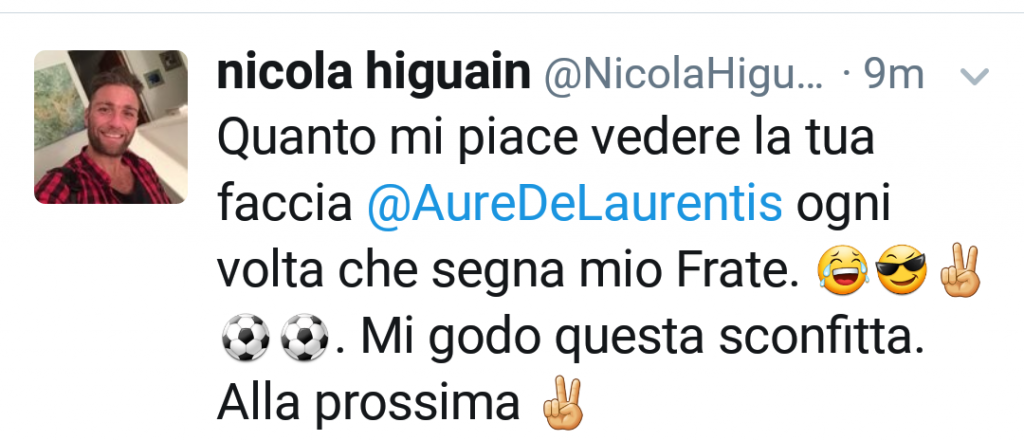Click the first soccer ball emoji
Screen dimensions: 1024x441
(x=246, y=337)
